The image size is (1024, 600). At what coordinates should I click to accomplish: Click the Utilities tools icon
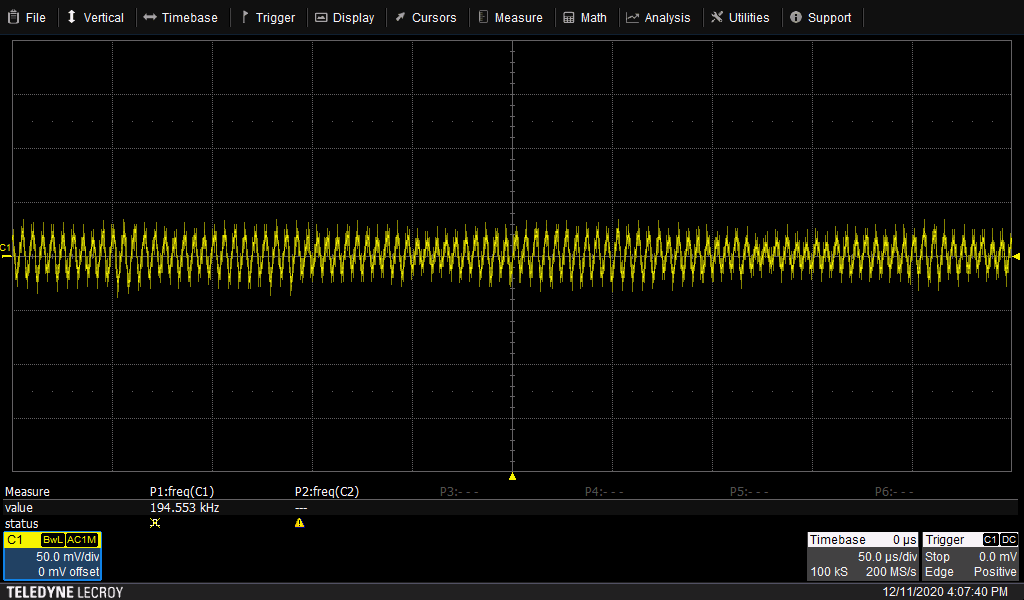(x=717, y=17)
